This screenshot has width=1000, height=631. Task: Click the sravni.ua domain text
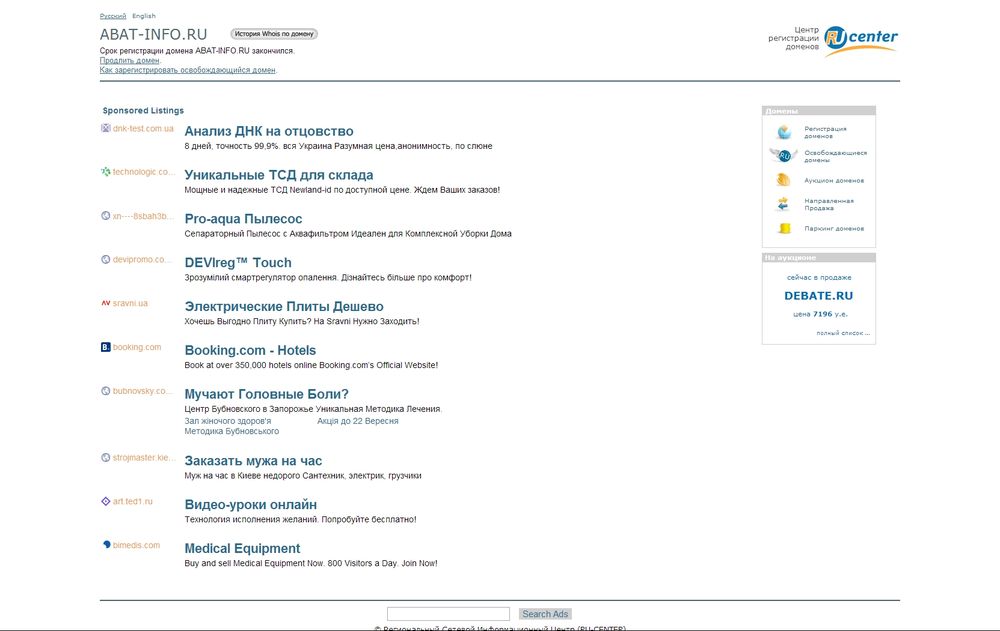[x=130, y=303]
